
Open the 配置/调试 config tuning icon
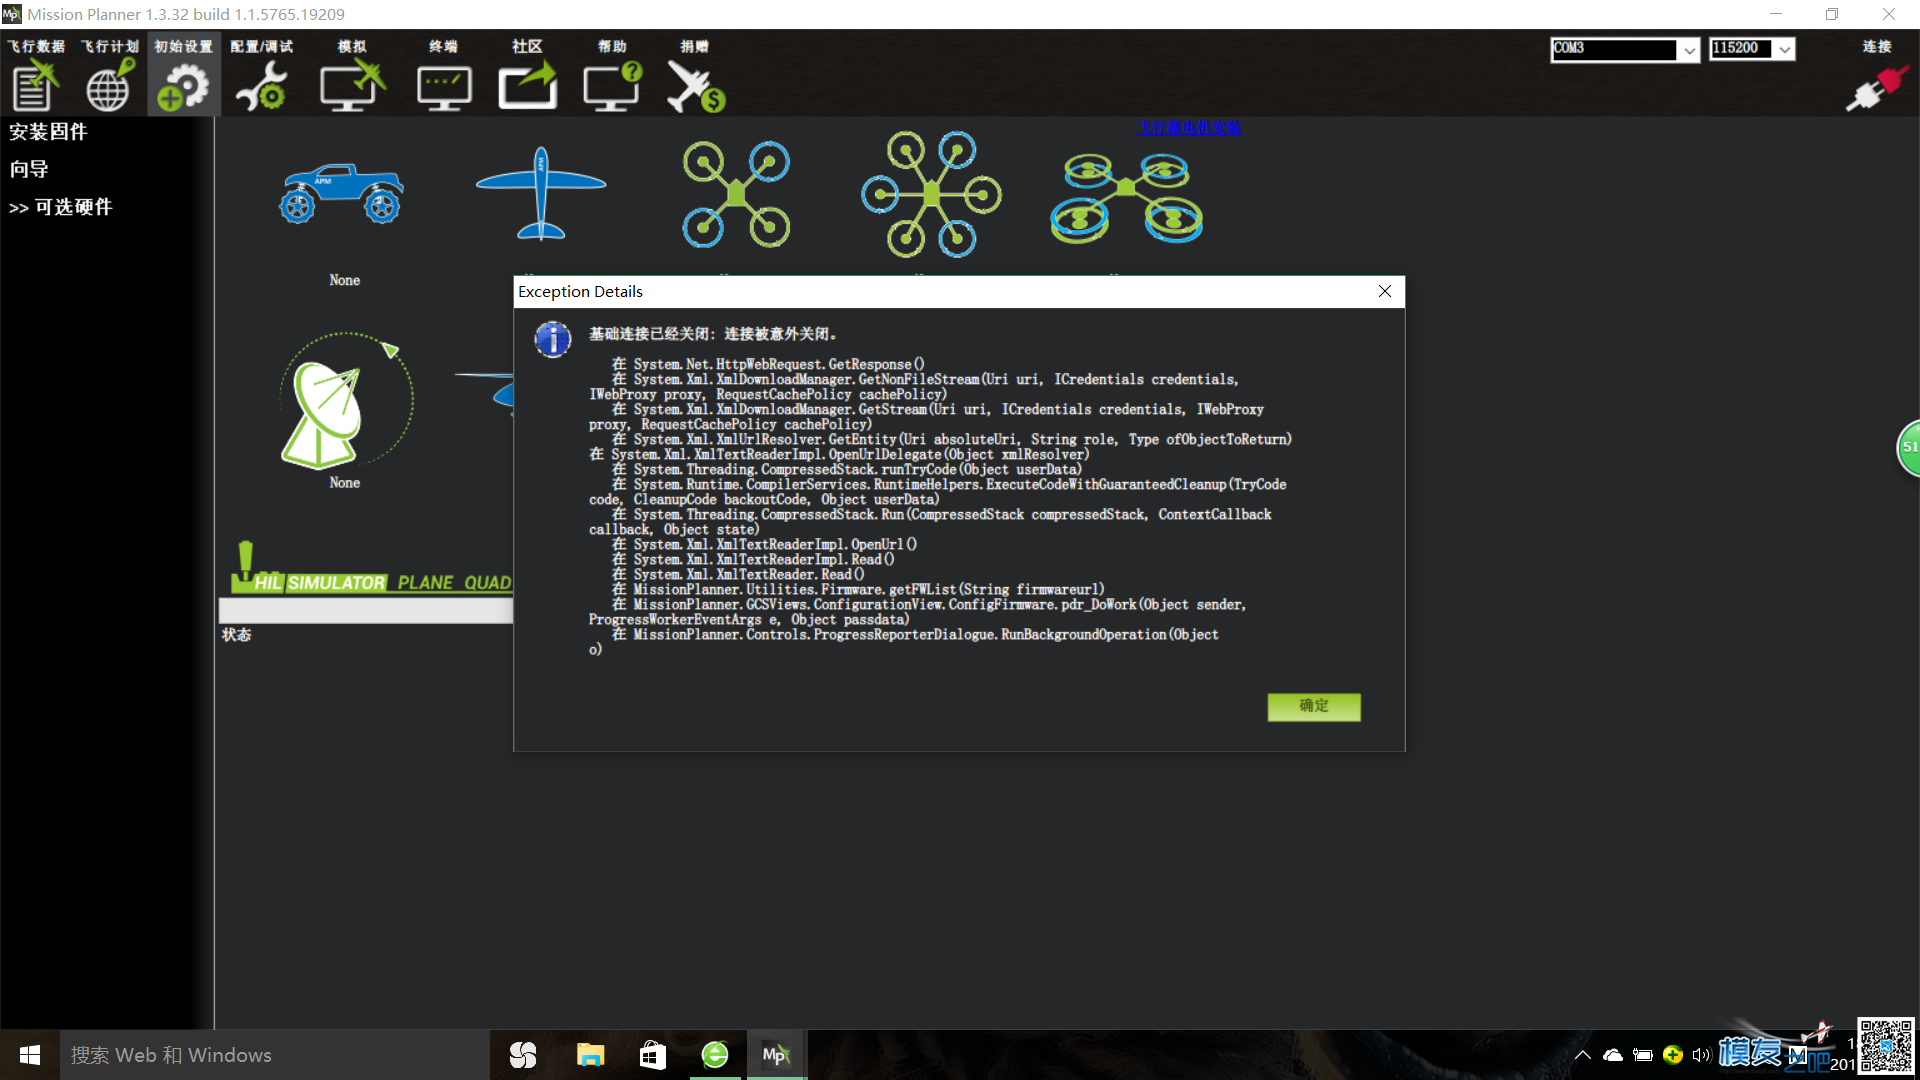tap(262, 75)
